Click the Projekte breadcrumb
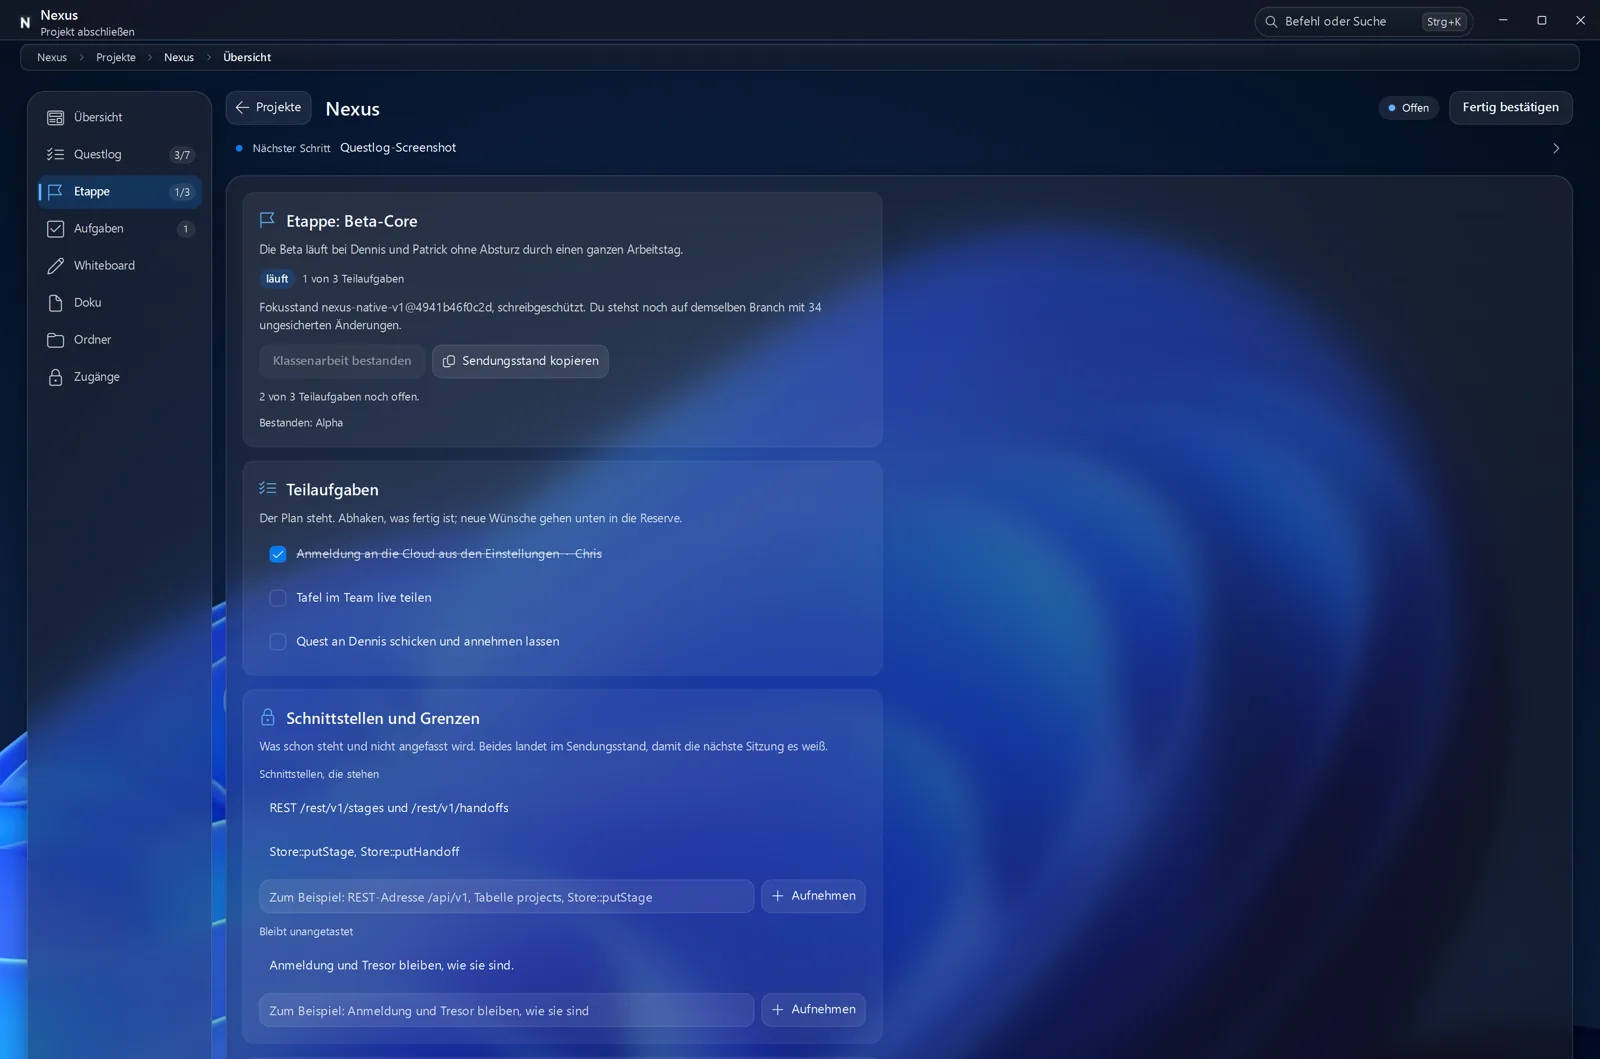 [x=116, y=57]
